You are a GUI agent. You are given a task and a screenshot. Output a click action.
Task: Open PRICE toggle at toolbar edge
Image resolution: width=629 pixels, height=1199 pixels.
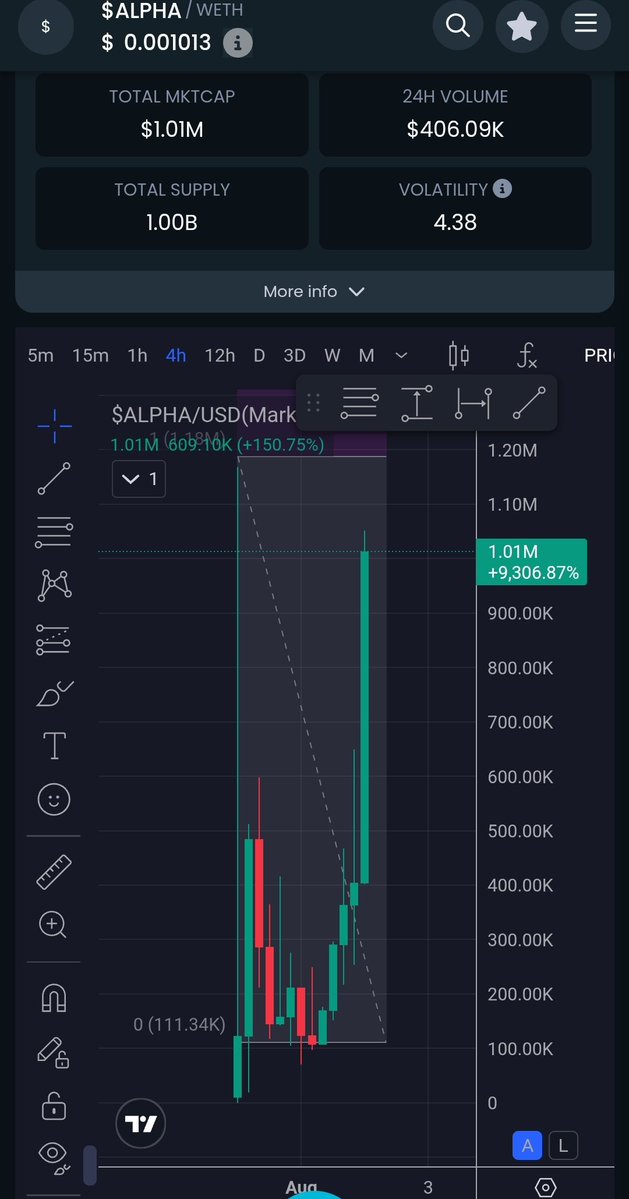599,356
